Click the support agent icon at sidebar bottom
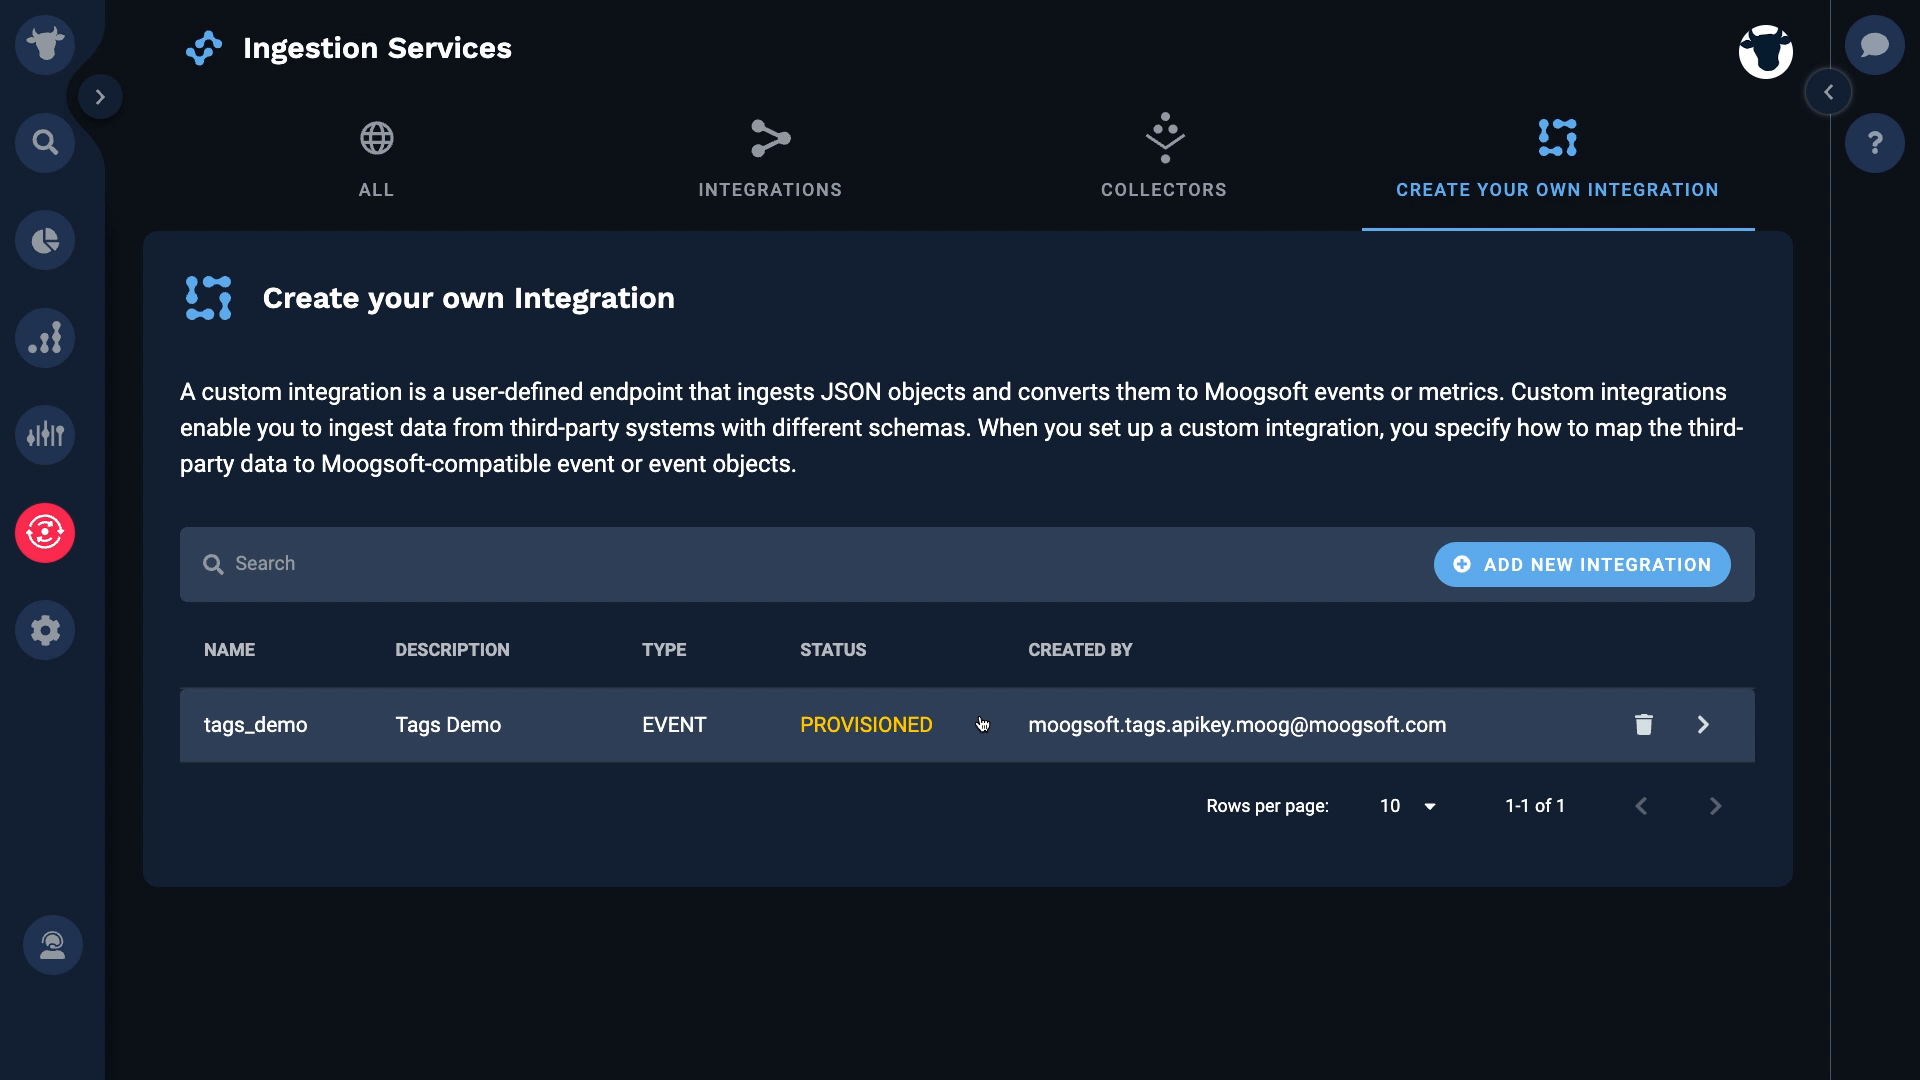Image resolution: width=1920 pixels, height=1080 pixels. click(53, 945)
